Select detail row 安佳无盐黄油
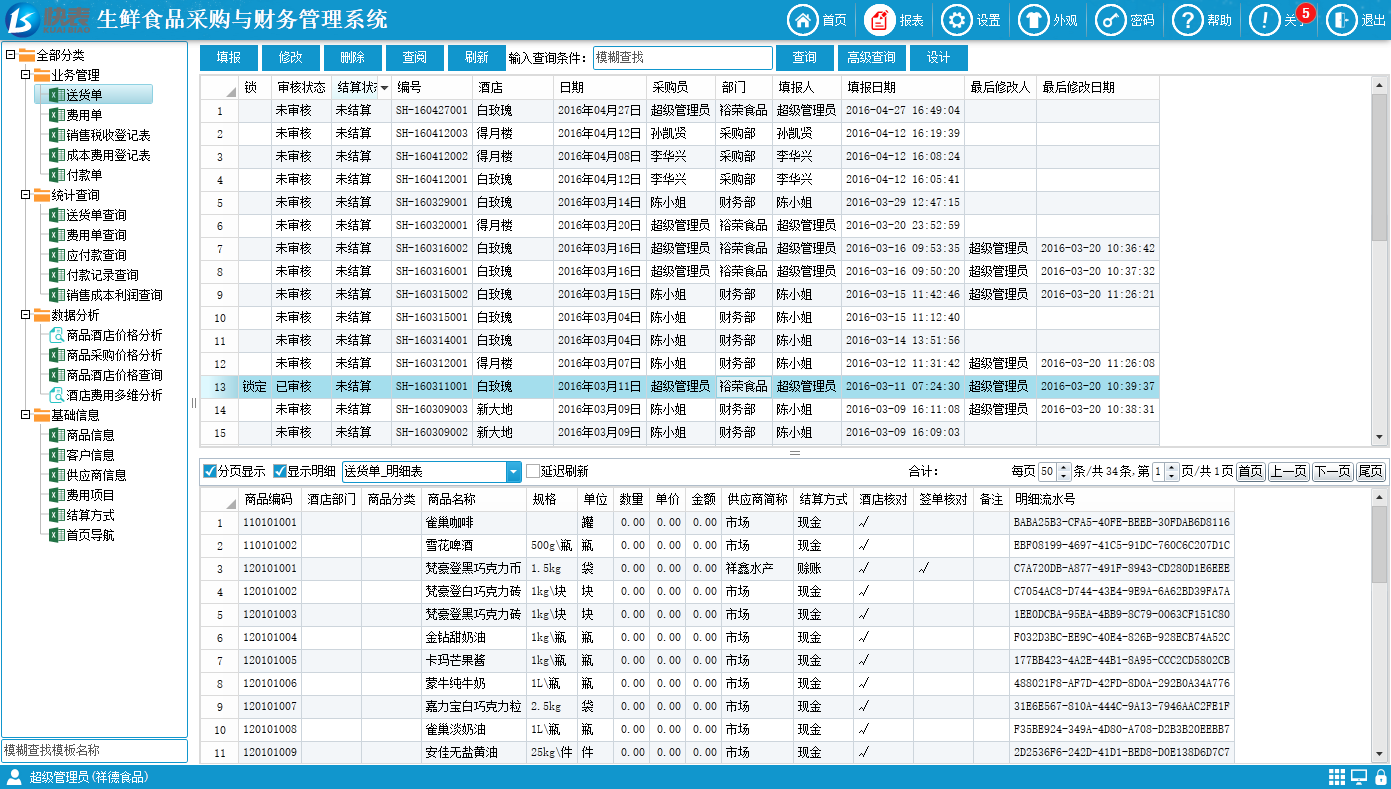This screenshot has width=1391, height=789. point(716,752)
